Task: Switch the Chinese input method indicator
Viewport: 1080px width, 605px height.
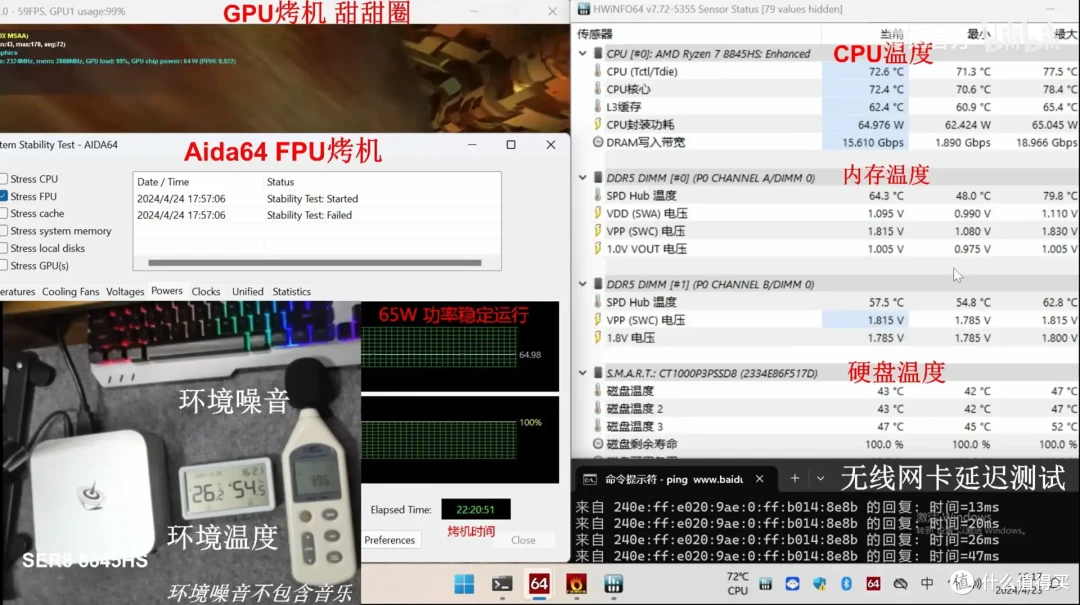Action: (927, 584)
